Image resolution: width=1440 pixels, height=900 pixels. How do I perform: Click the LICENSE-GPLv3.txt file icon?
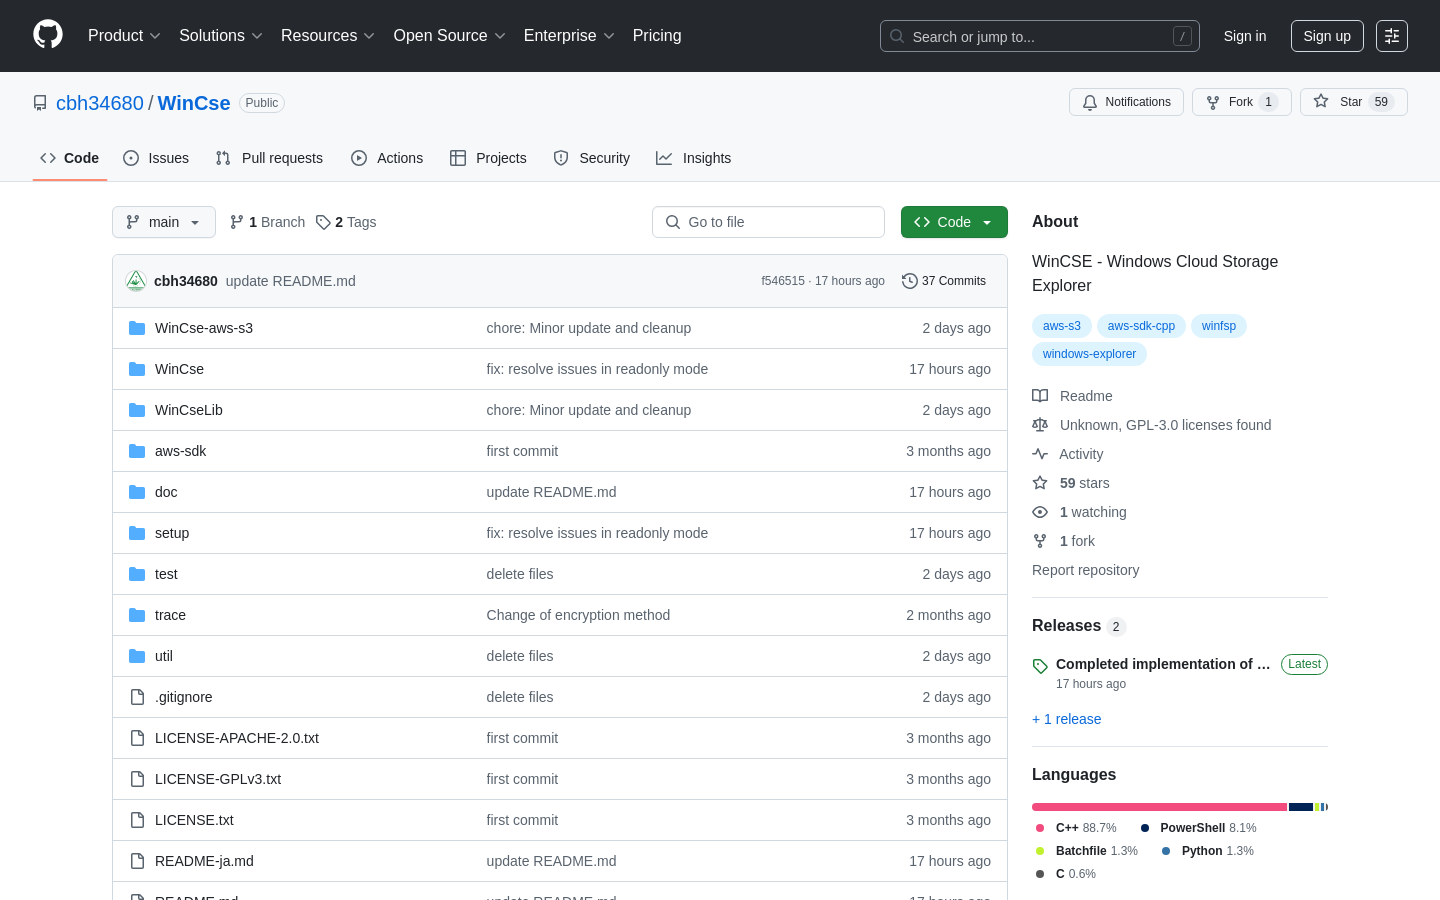[137, 779]
